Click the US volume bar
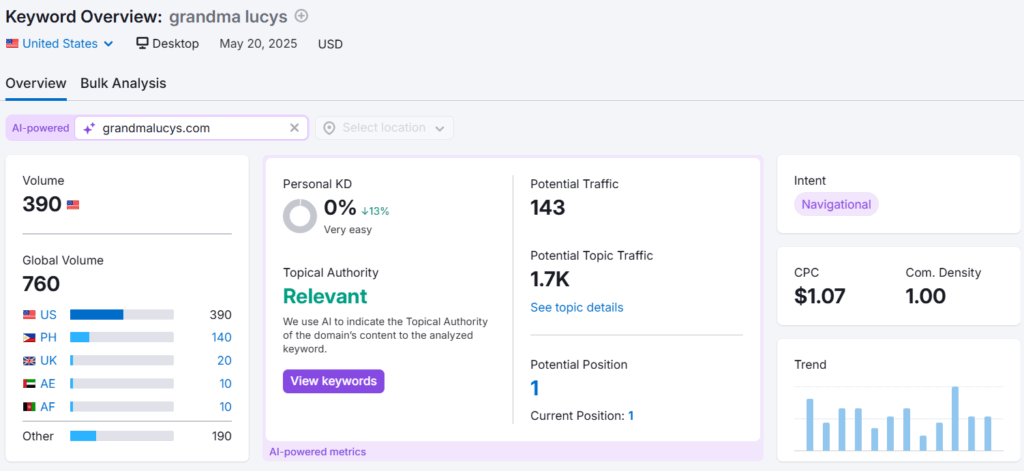Viewport: 1024px width, 471px height. [x=122, y=315]
